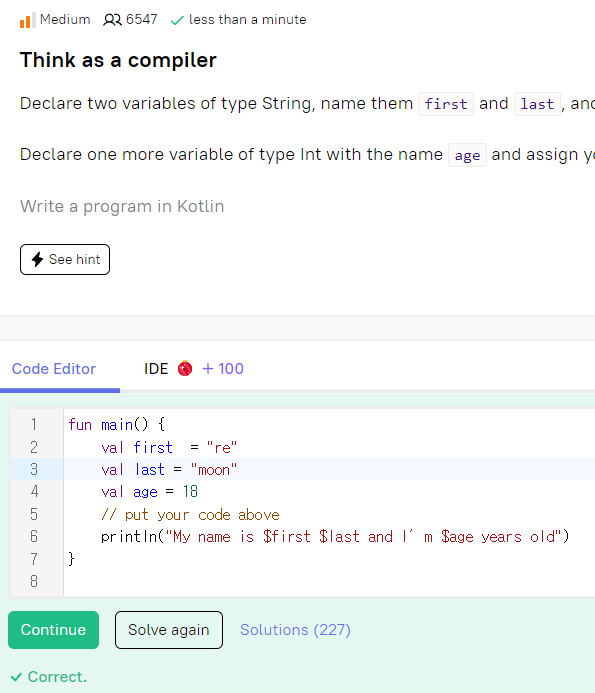Click the Solve again button
Image resolution: width=595 pixels, height=693 pixels.
pyautogui.click(x=169, y=630)
